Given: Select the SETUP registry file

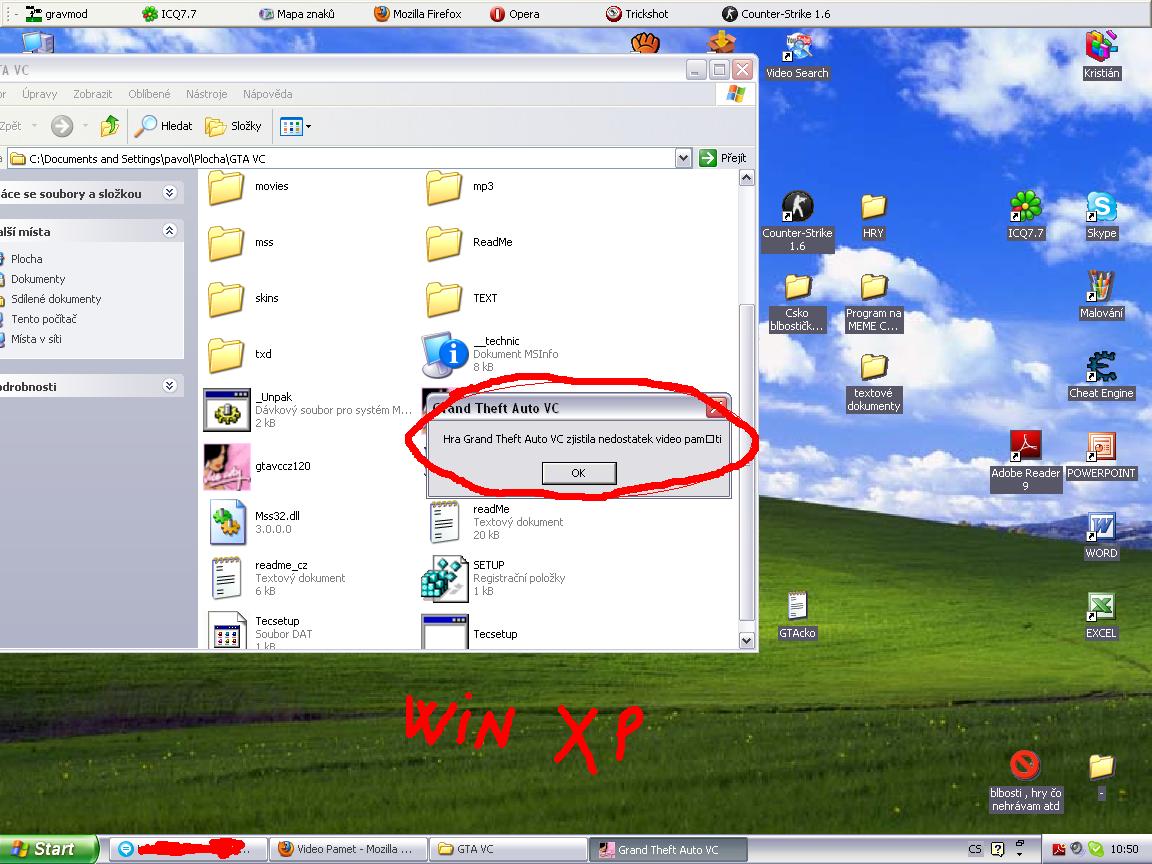Looking at the screenshot, I should pos(493,577).
